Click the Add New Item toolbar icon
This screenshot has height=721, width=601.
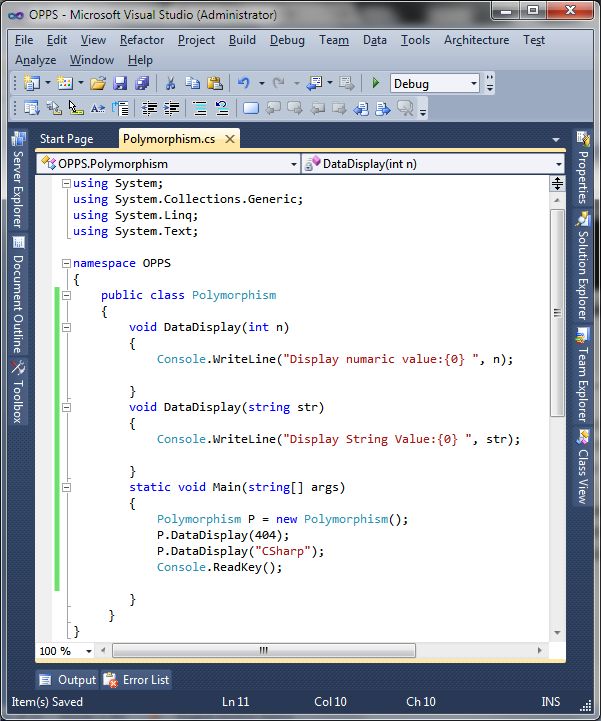tap(65, 83)
